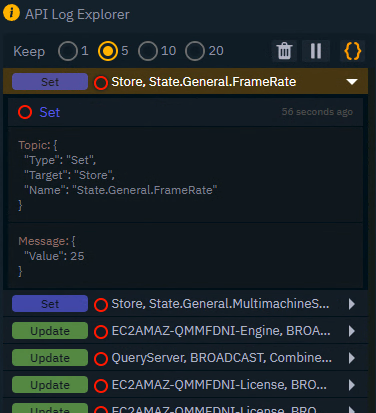Click the "Name": "State.General.FrameRate" line
376x413 pixels.
pos(121,190)
